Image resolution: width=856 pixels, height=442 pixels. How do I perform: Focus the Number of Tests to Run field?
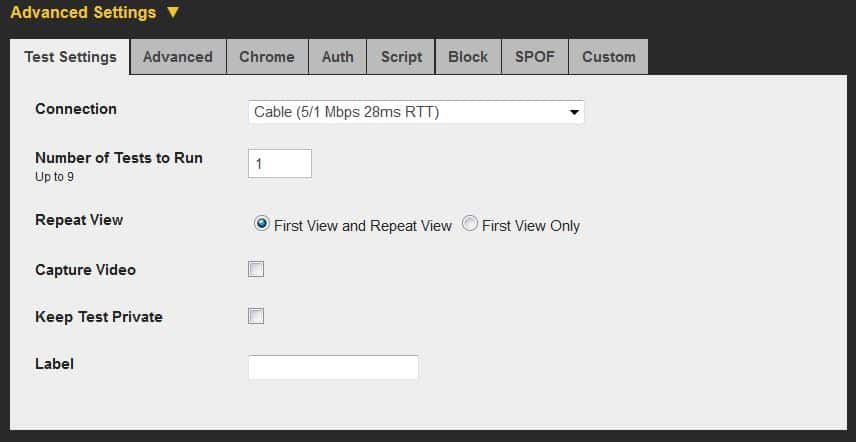point(280,163)
